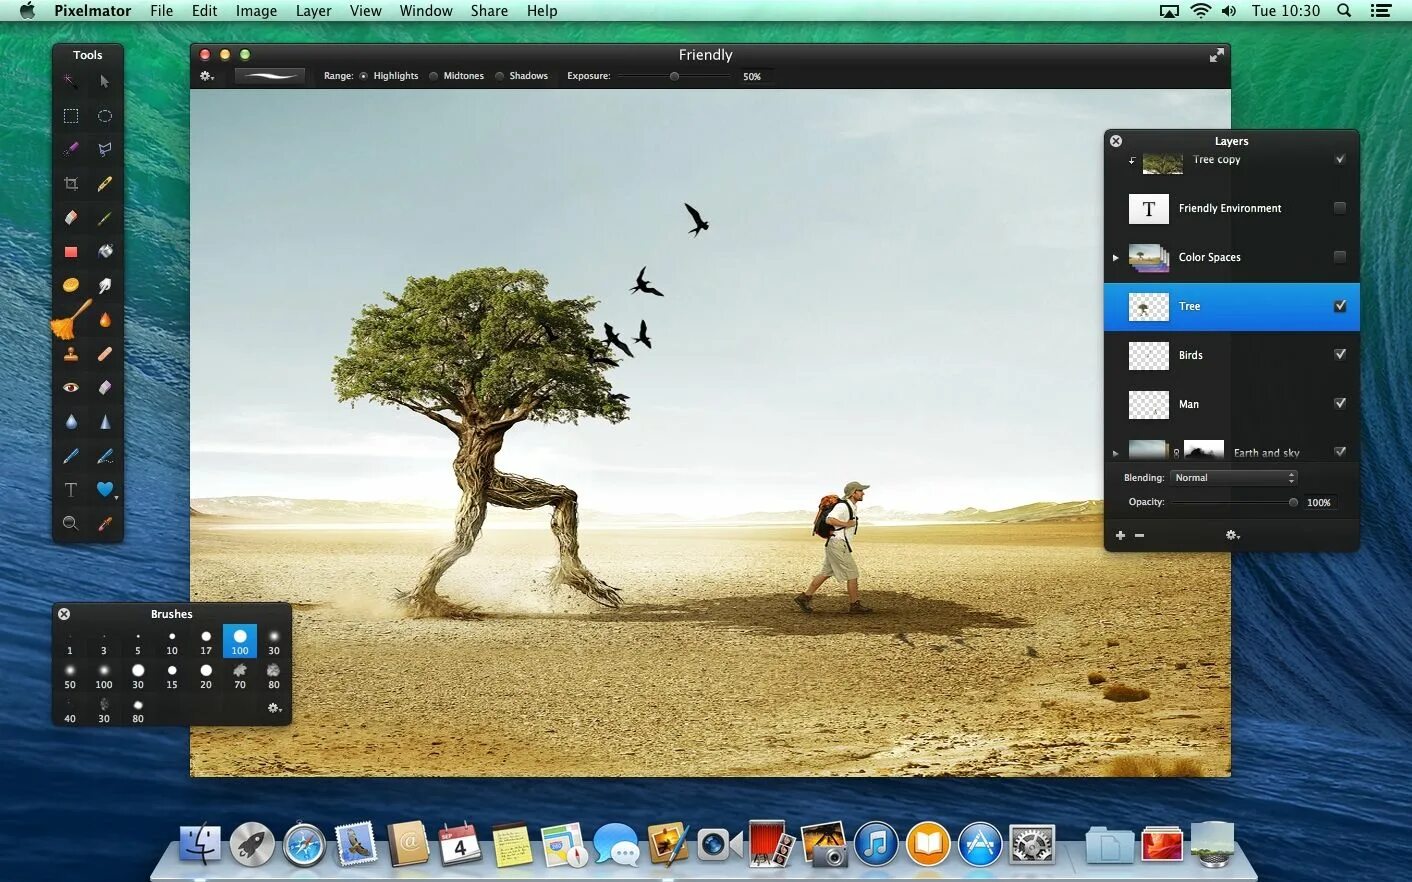Close the Brushes panel
The height and width of the screenshot is (882, 1412).
click(64, 614)
